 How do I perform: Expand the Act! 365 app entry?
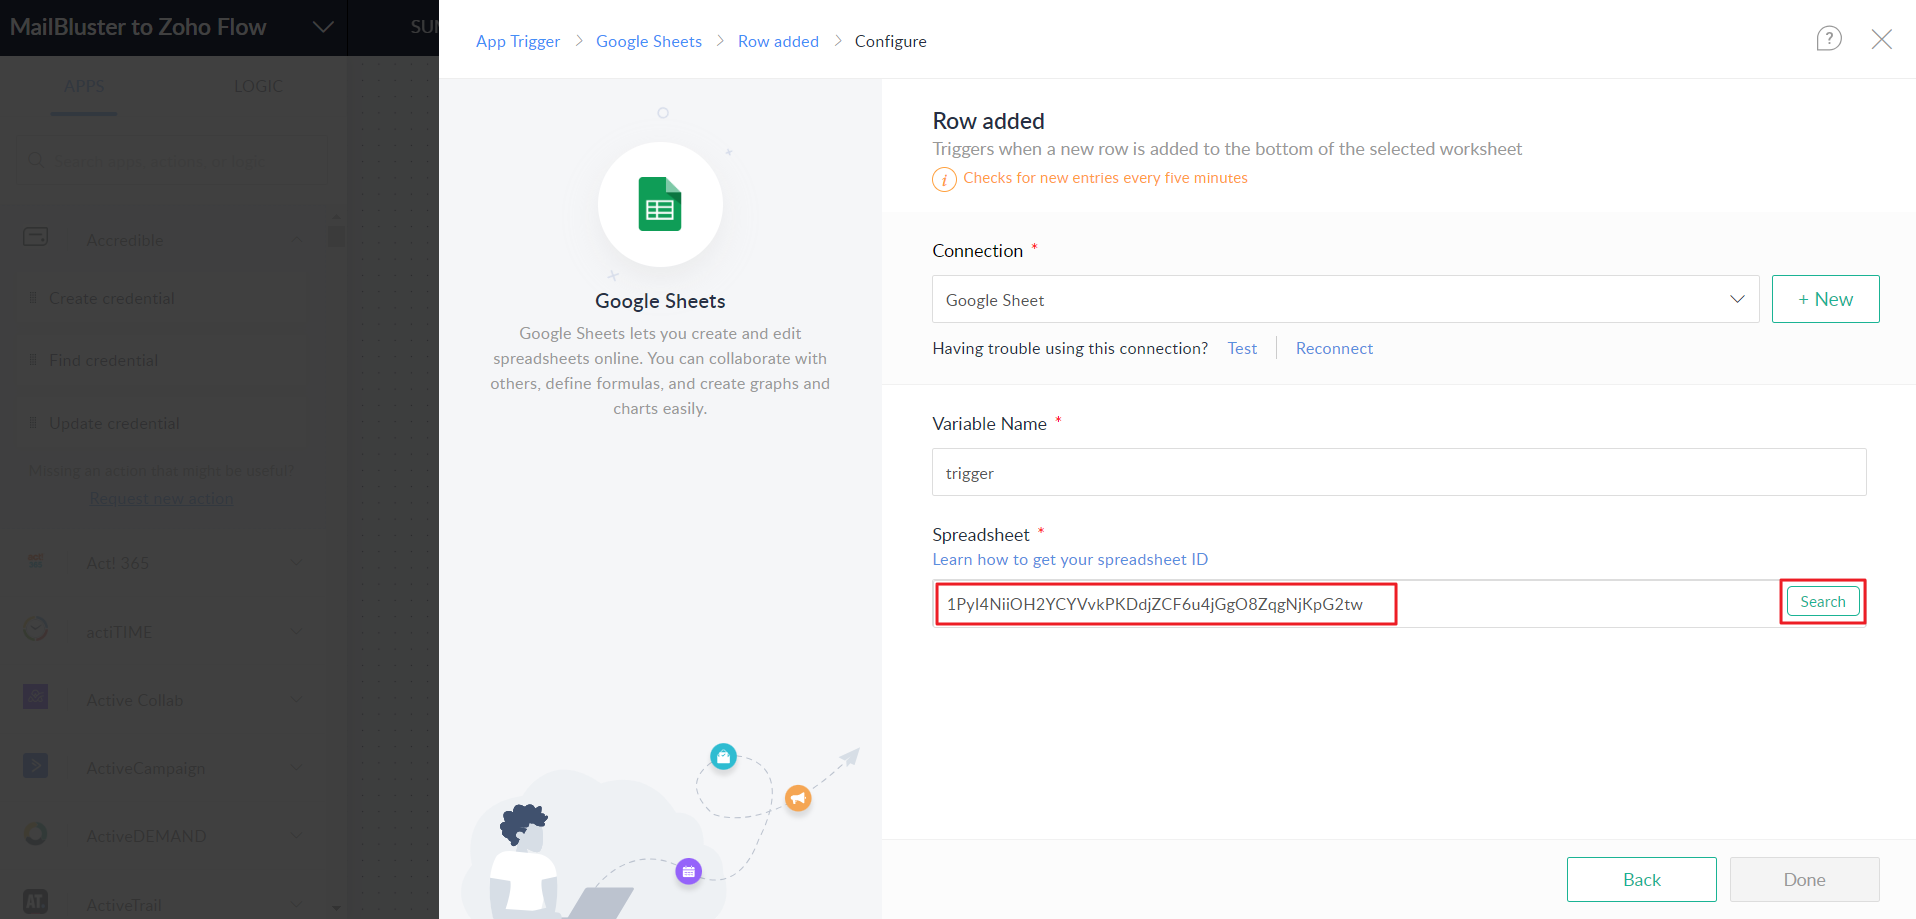(296, 563)
